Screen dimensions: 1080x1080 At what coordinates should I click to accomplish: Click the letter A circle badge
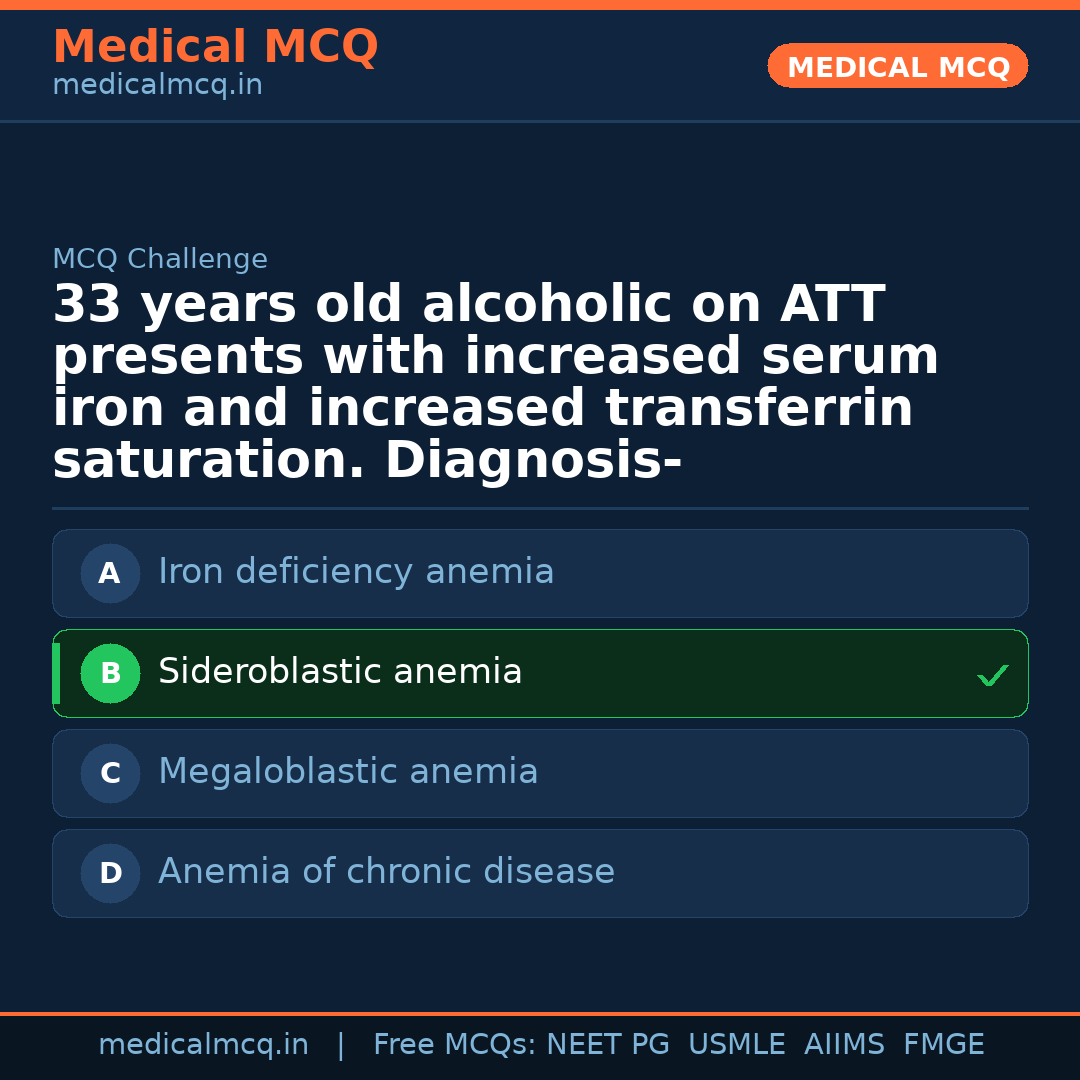click(110, 574)
